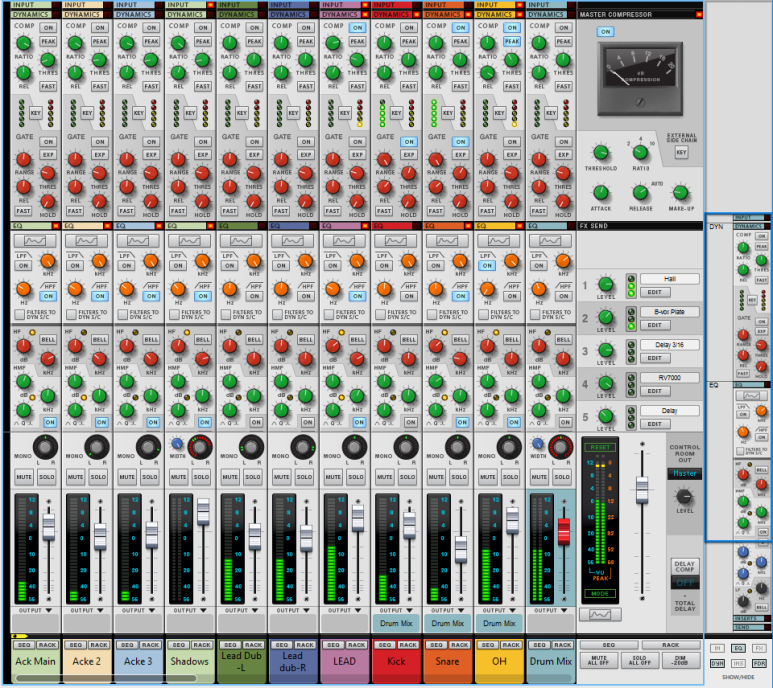The image size is (773, 688).
Task: Toggle the Master Compressor ON button
Action: (x=606, y=32)
